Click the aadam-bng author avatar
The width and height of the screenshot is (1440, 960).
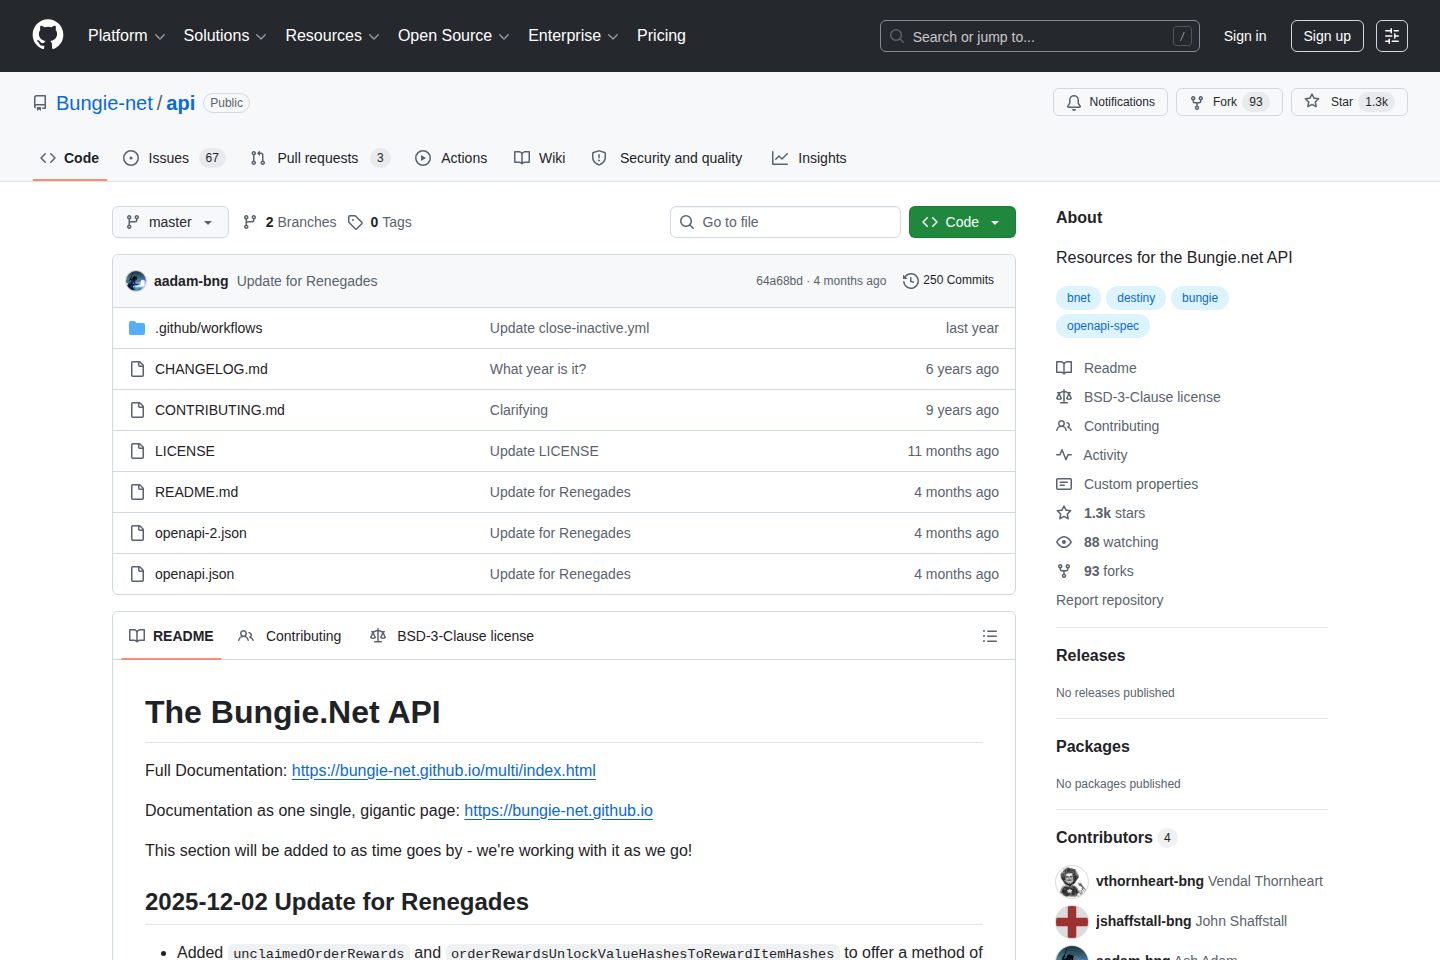coord(136,281)
